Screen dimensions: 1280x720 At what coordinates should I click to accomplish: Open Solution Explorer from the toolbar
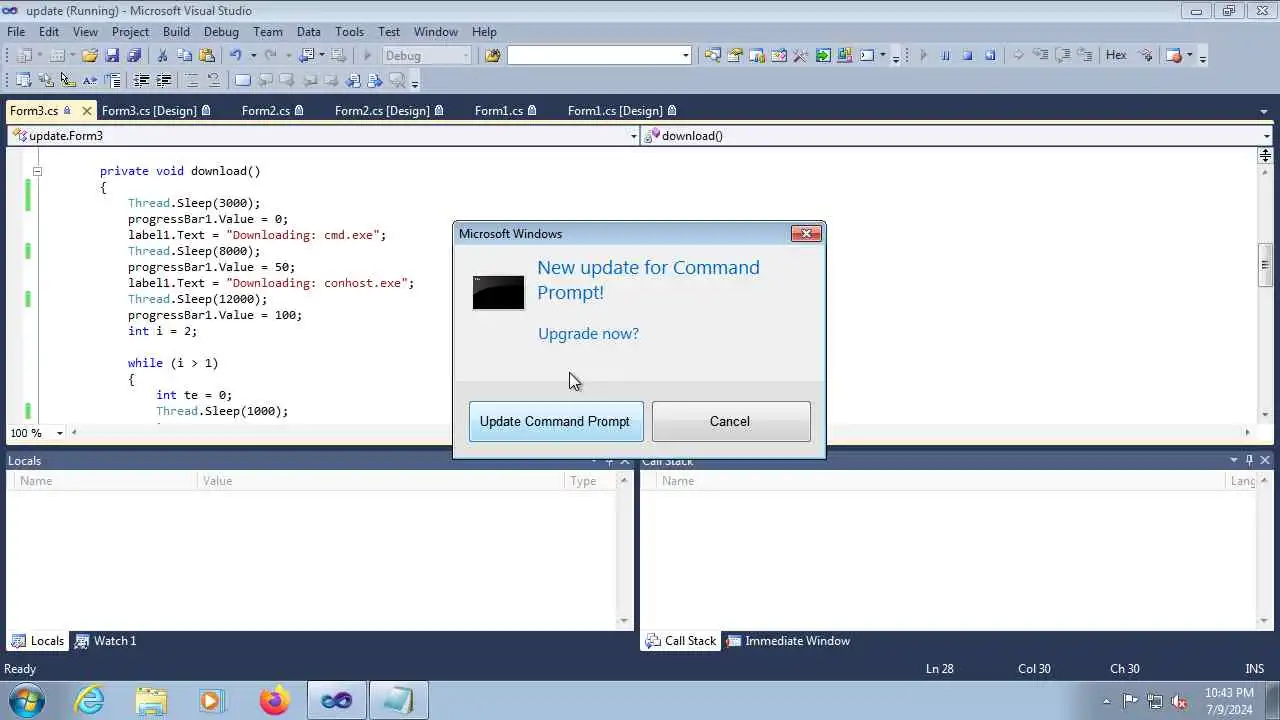click(712, 55)
